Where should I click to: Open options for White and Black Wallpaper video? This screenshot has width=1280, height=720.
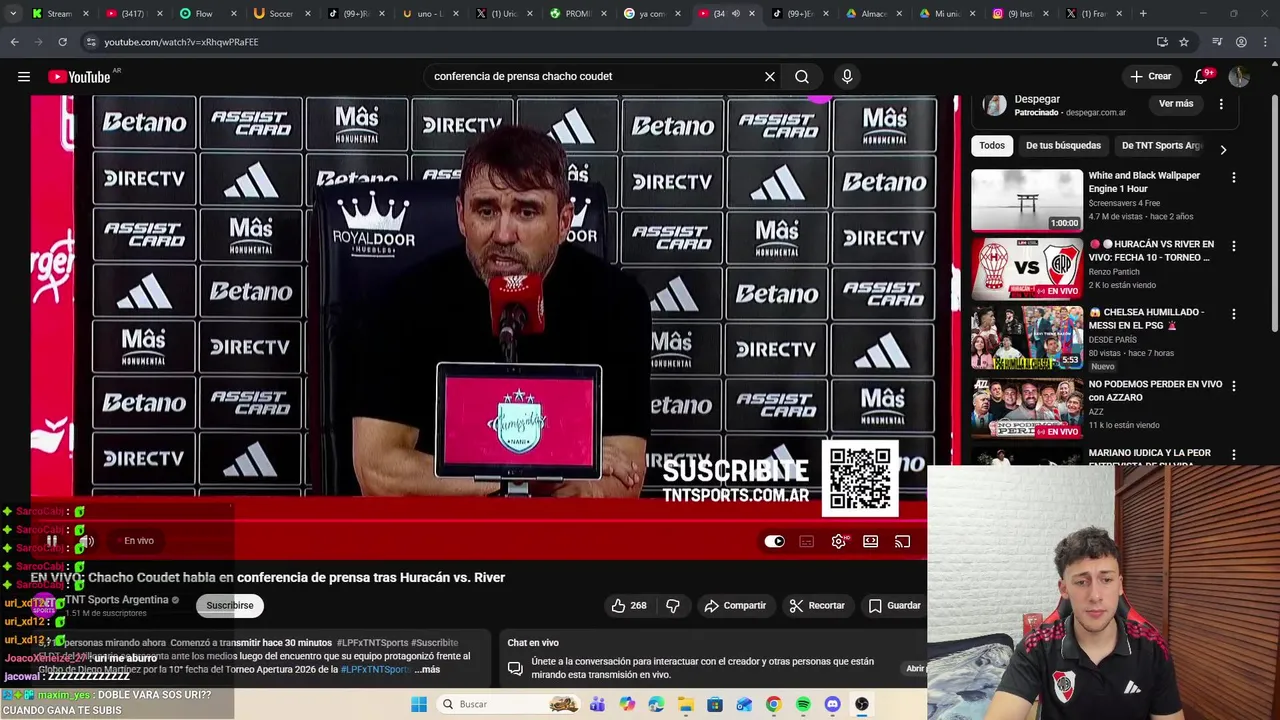[1234, 177]
